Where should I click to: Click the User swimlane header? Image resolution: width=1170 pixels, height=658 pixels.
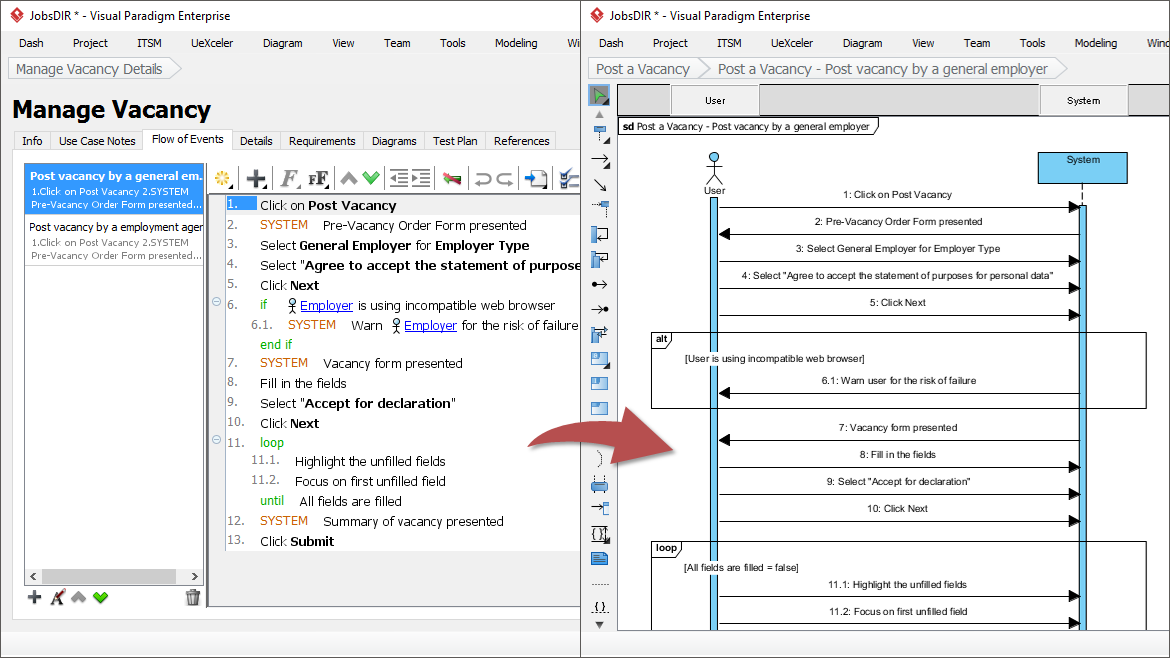point(714,101)
